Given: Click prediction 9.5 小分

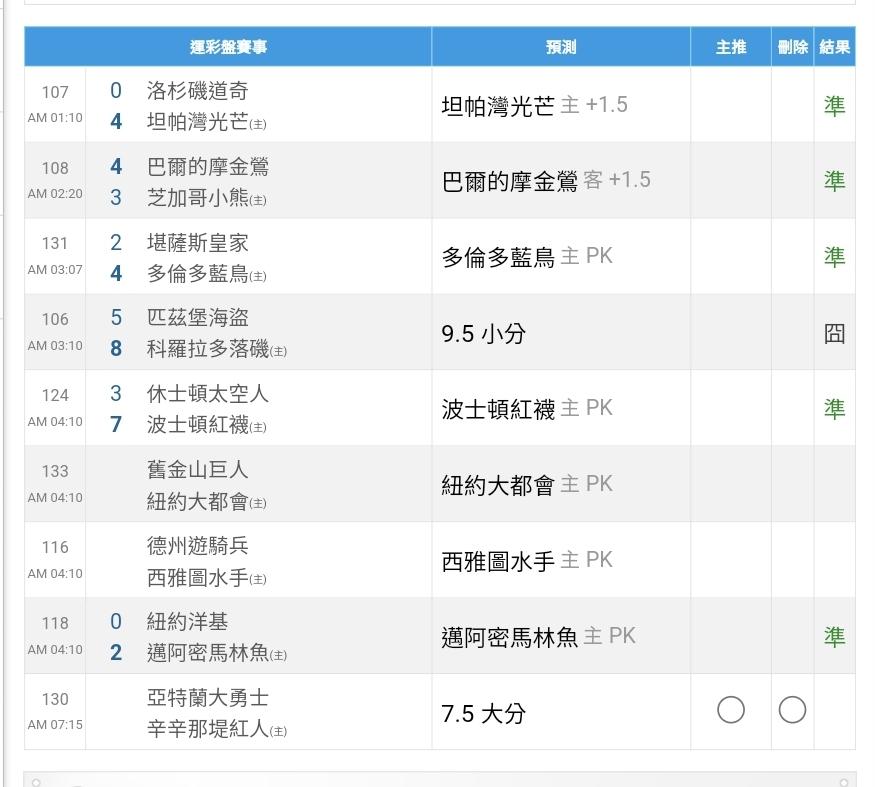Looking at the screenshot, I should click(483, 334).
